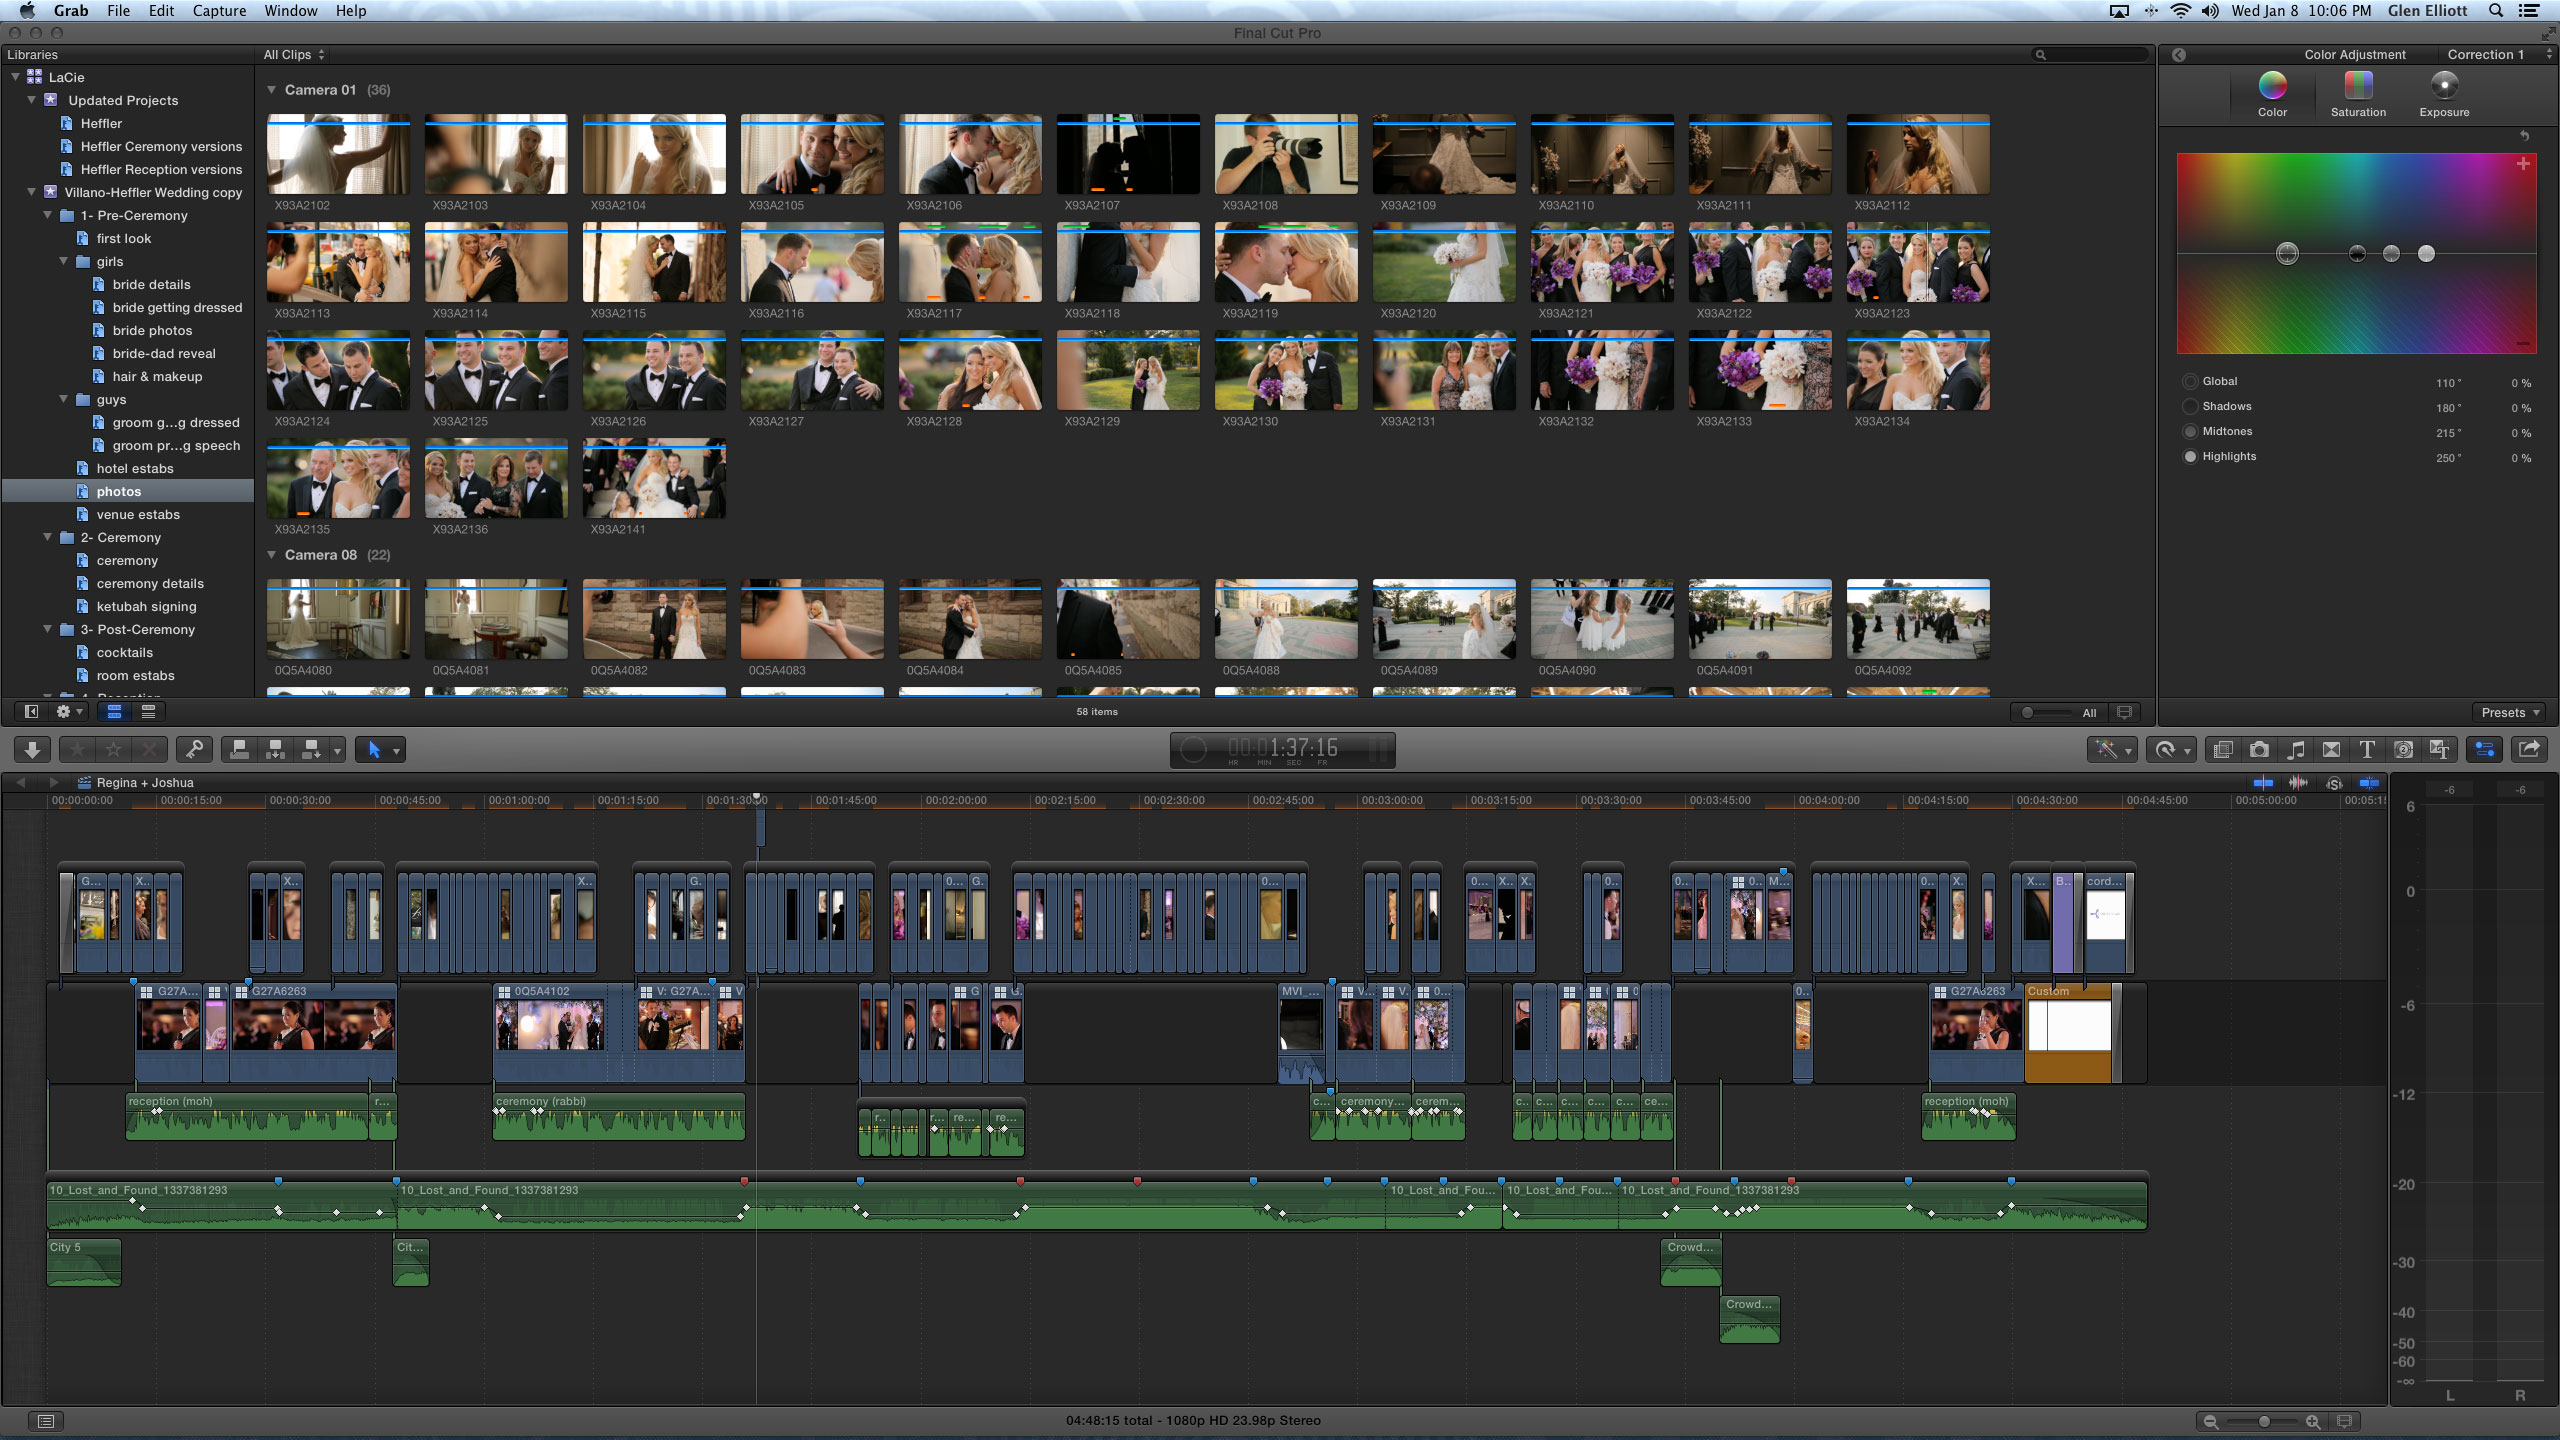
Task: Click the timeline zoom slider
Action: 2262,1421
